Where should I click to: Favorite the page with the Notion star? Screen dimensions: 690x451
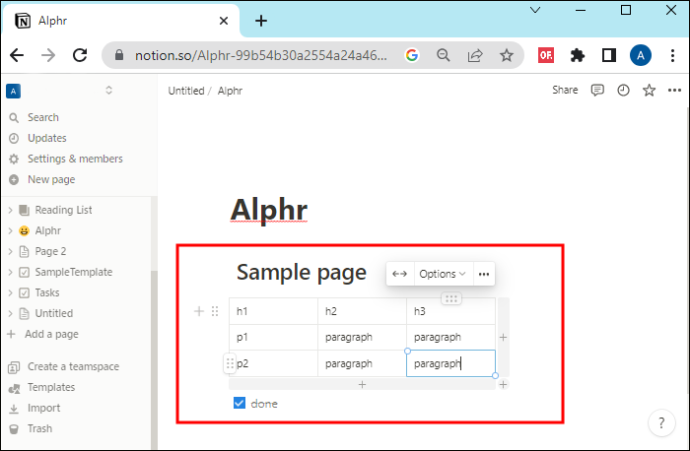point(649,90)
